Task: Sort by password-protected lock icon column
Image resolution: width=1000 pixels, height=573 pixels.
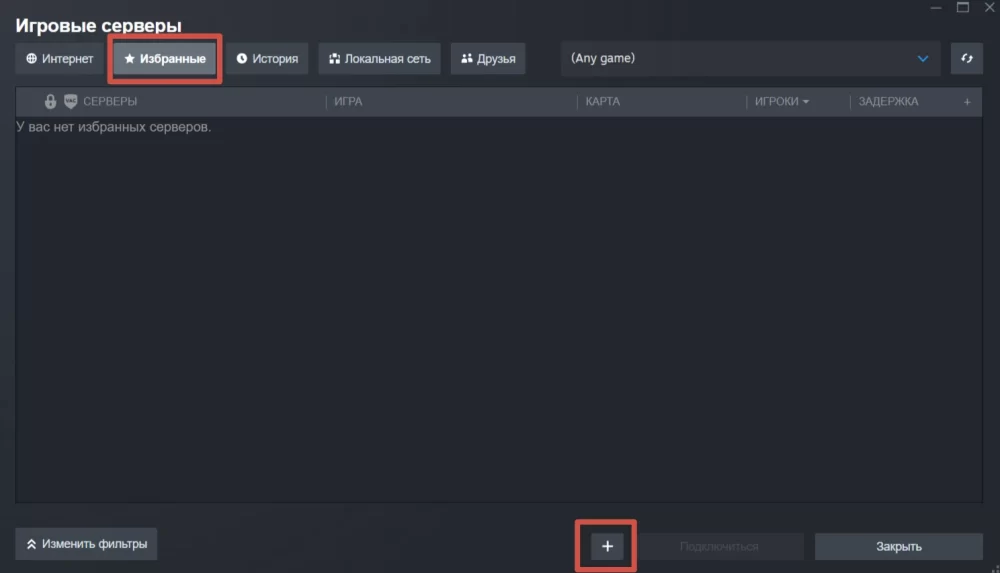Action: pyautogui.click(x=50, y=101)
